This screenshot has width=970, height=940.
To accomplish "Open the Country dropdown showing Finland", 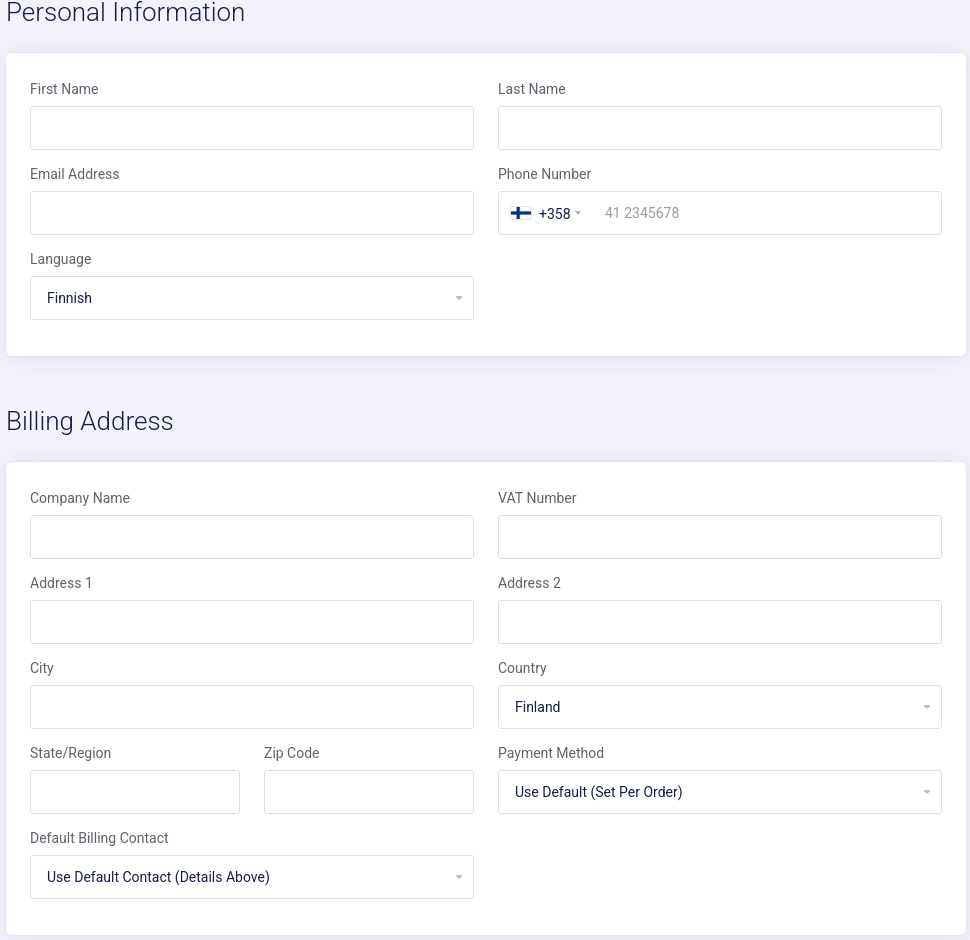I will 719,707.
